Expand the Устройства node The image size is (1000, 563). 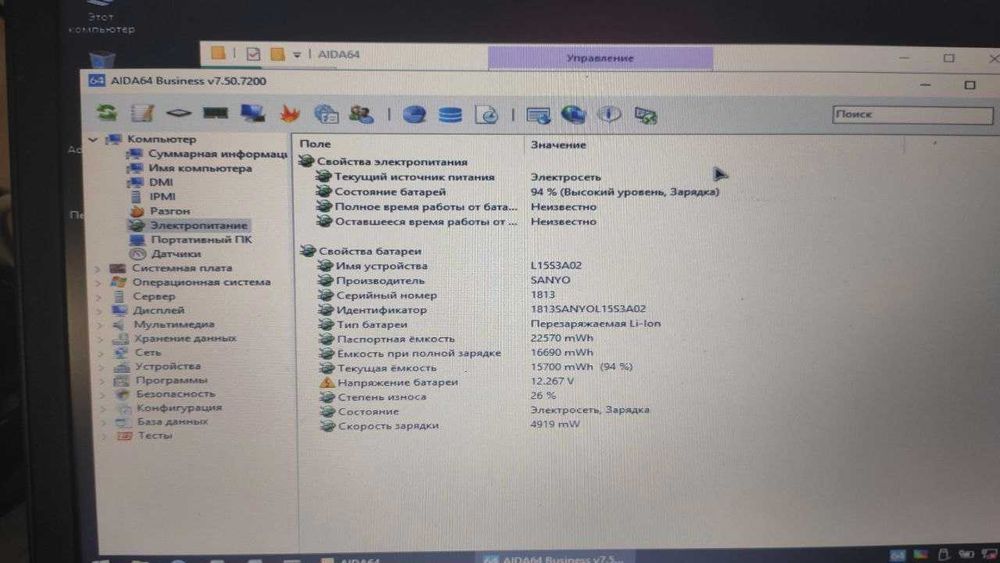(102, 367)
